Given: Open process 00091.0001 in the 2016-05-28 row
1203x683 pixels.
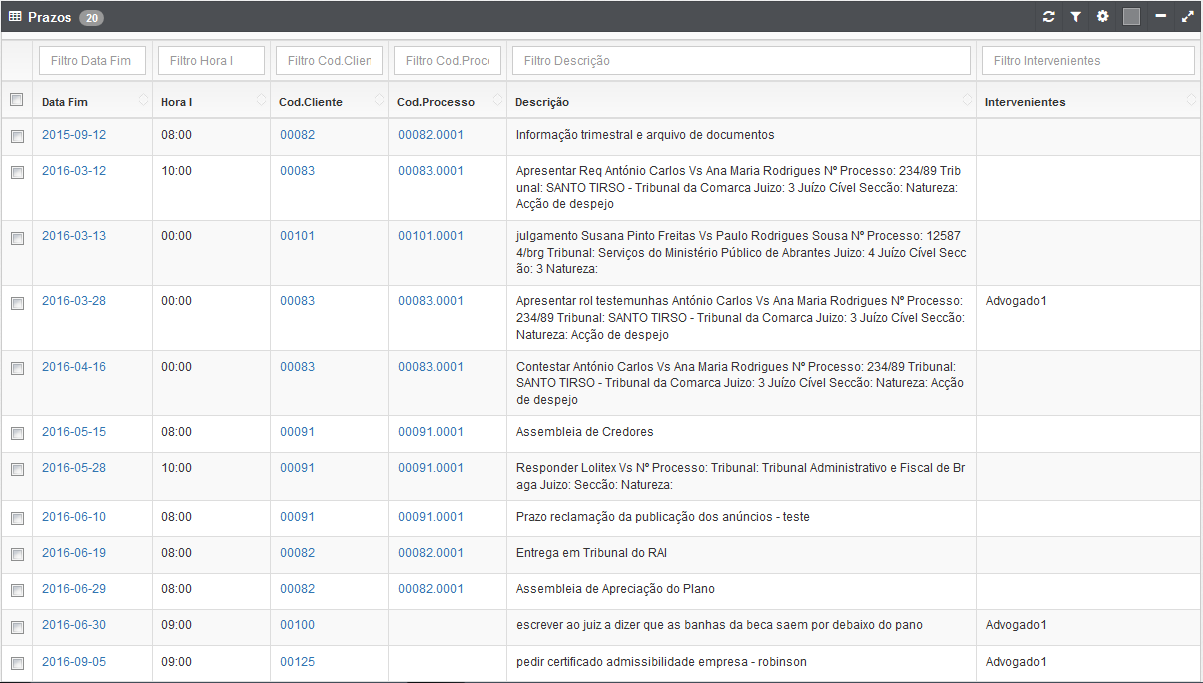Looking at the screenshot, I should click(x=431, y=468).
